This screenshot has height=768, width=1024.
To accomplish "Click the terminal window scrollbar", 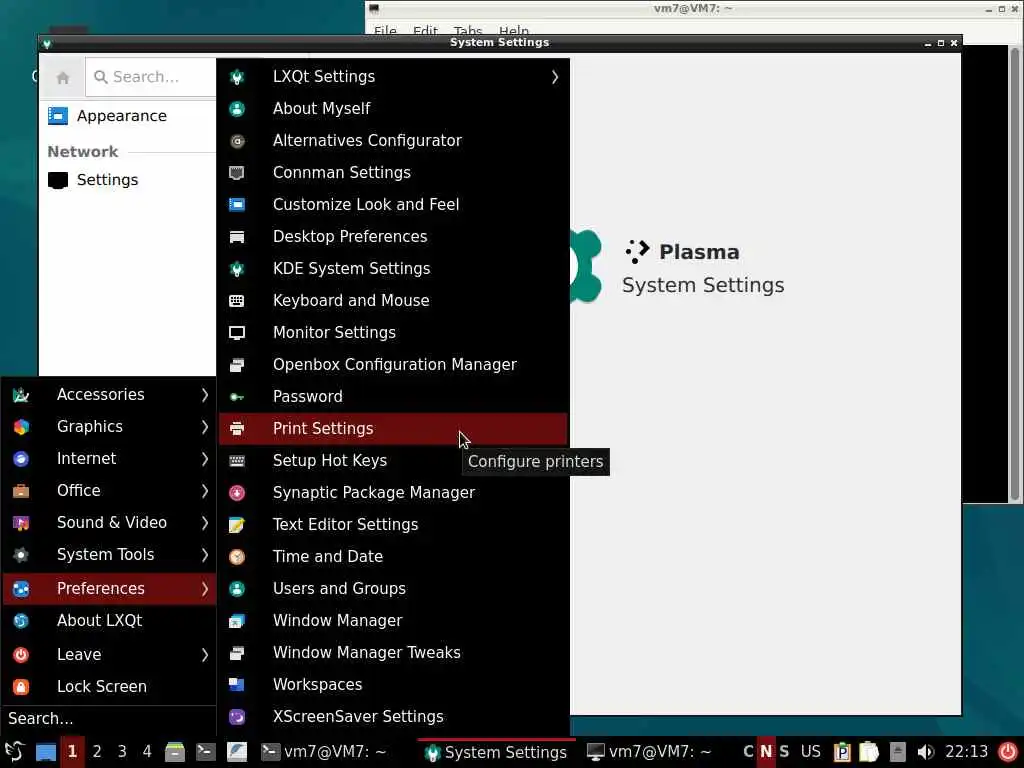I will (x=1014, y=273).
